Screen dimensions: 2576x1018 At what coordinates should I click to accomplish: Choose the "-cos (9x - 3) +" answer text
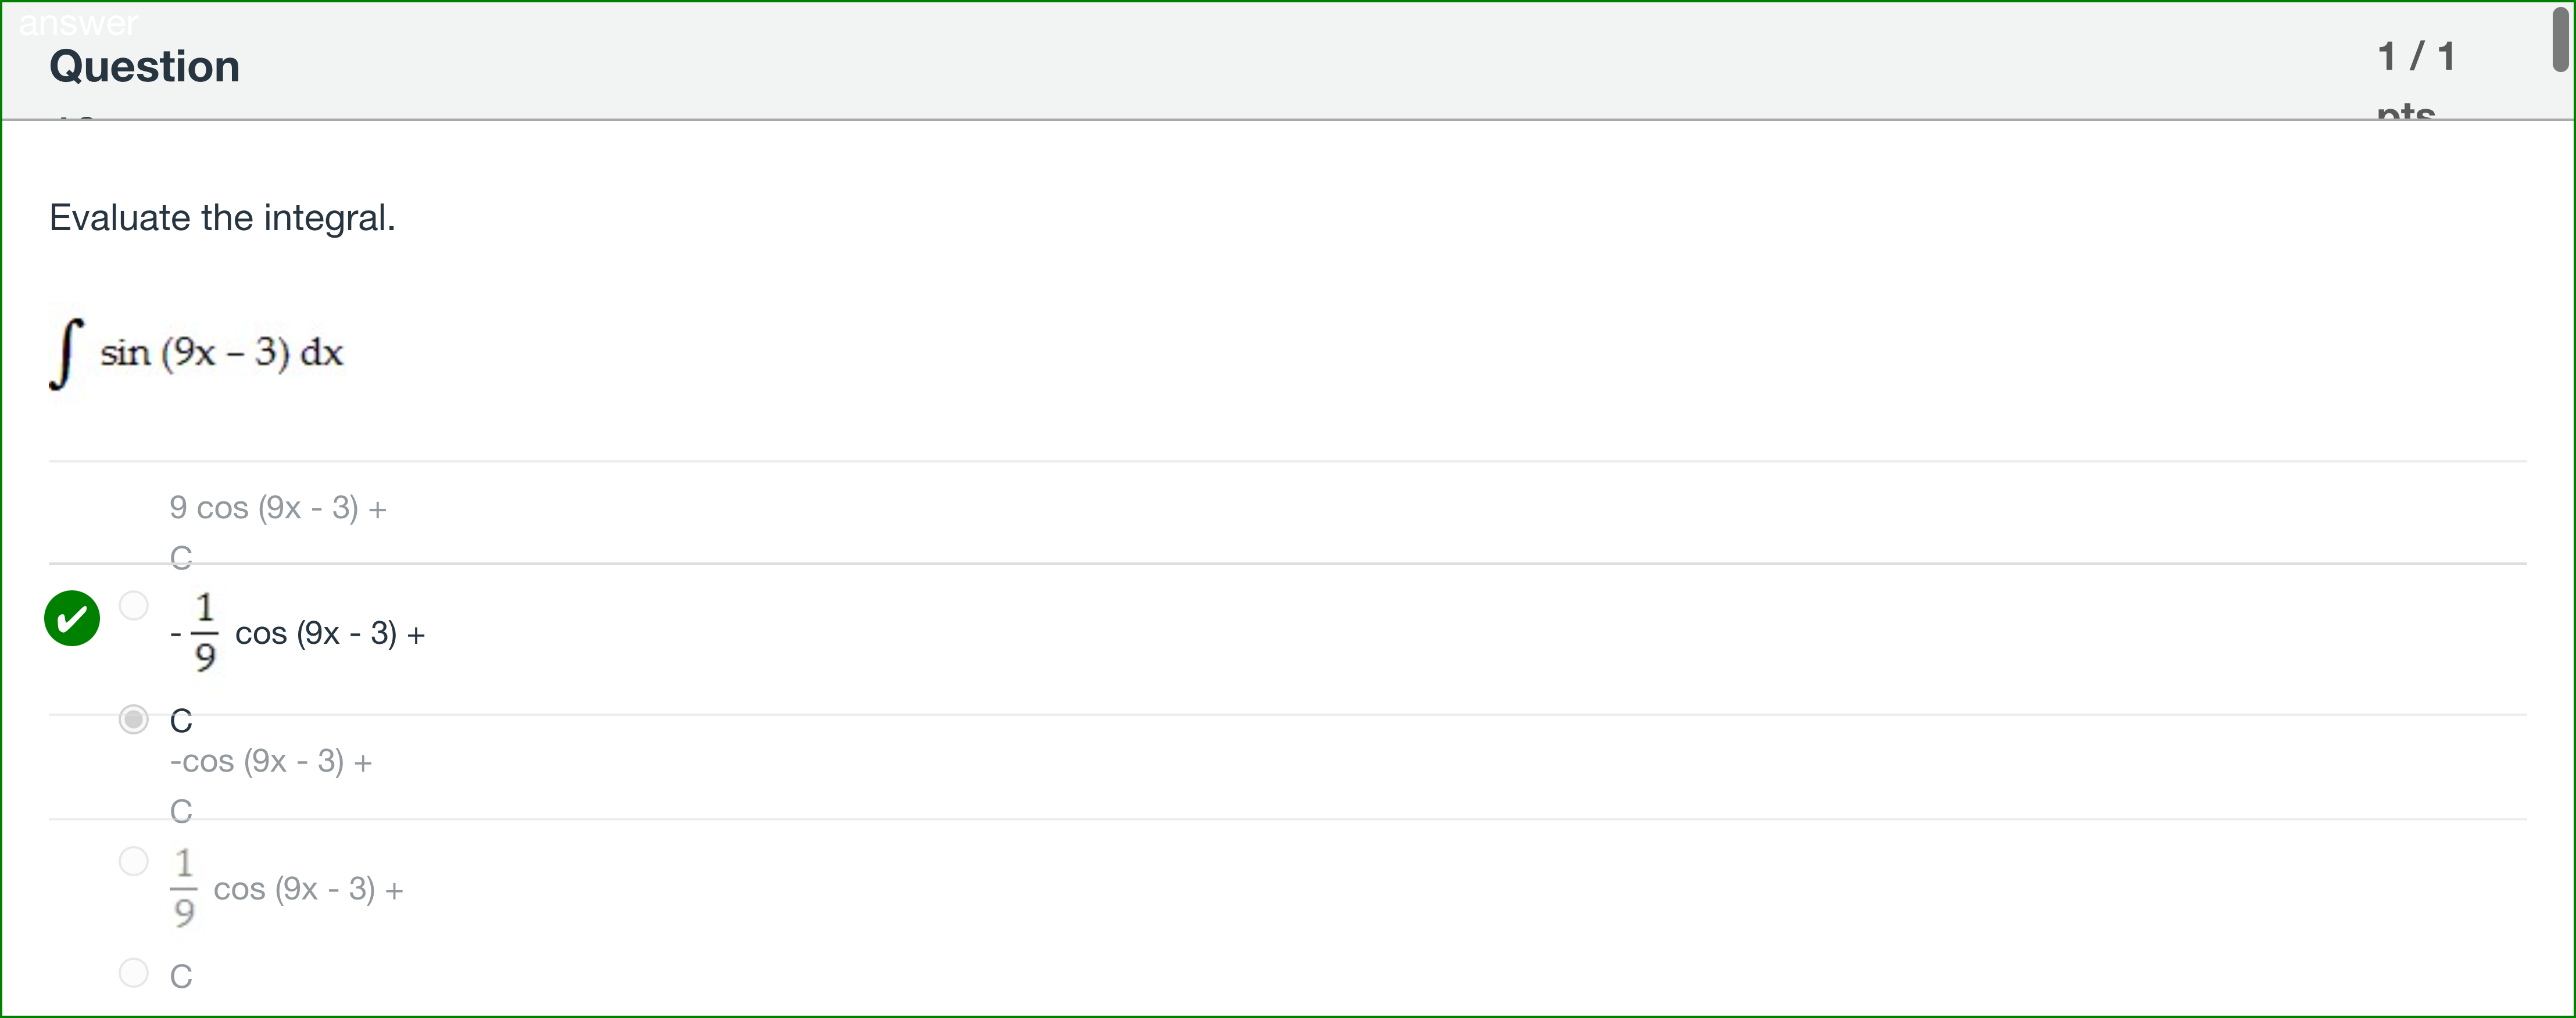pyautogui.click(x=270, y=761)
